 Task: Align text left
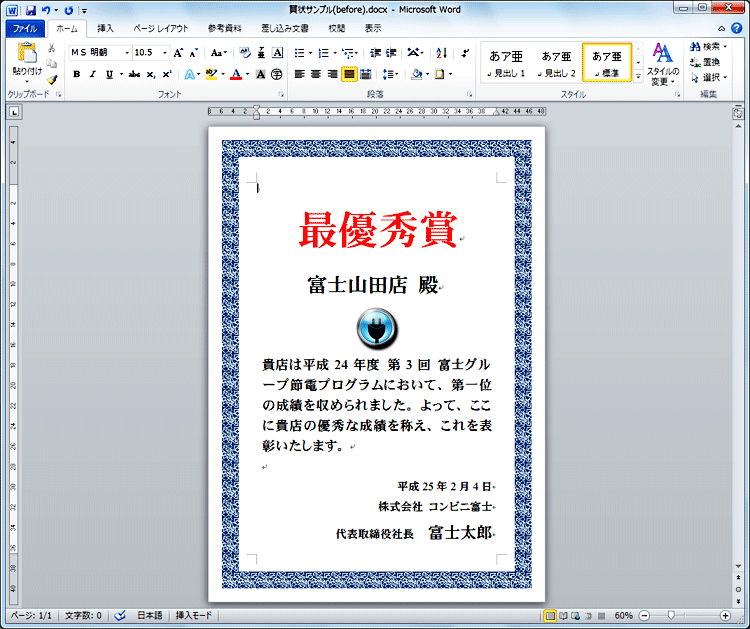[x=299, y=74]
